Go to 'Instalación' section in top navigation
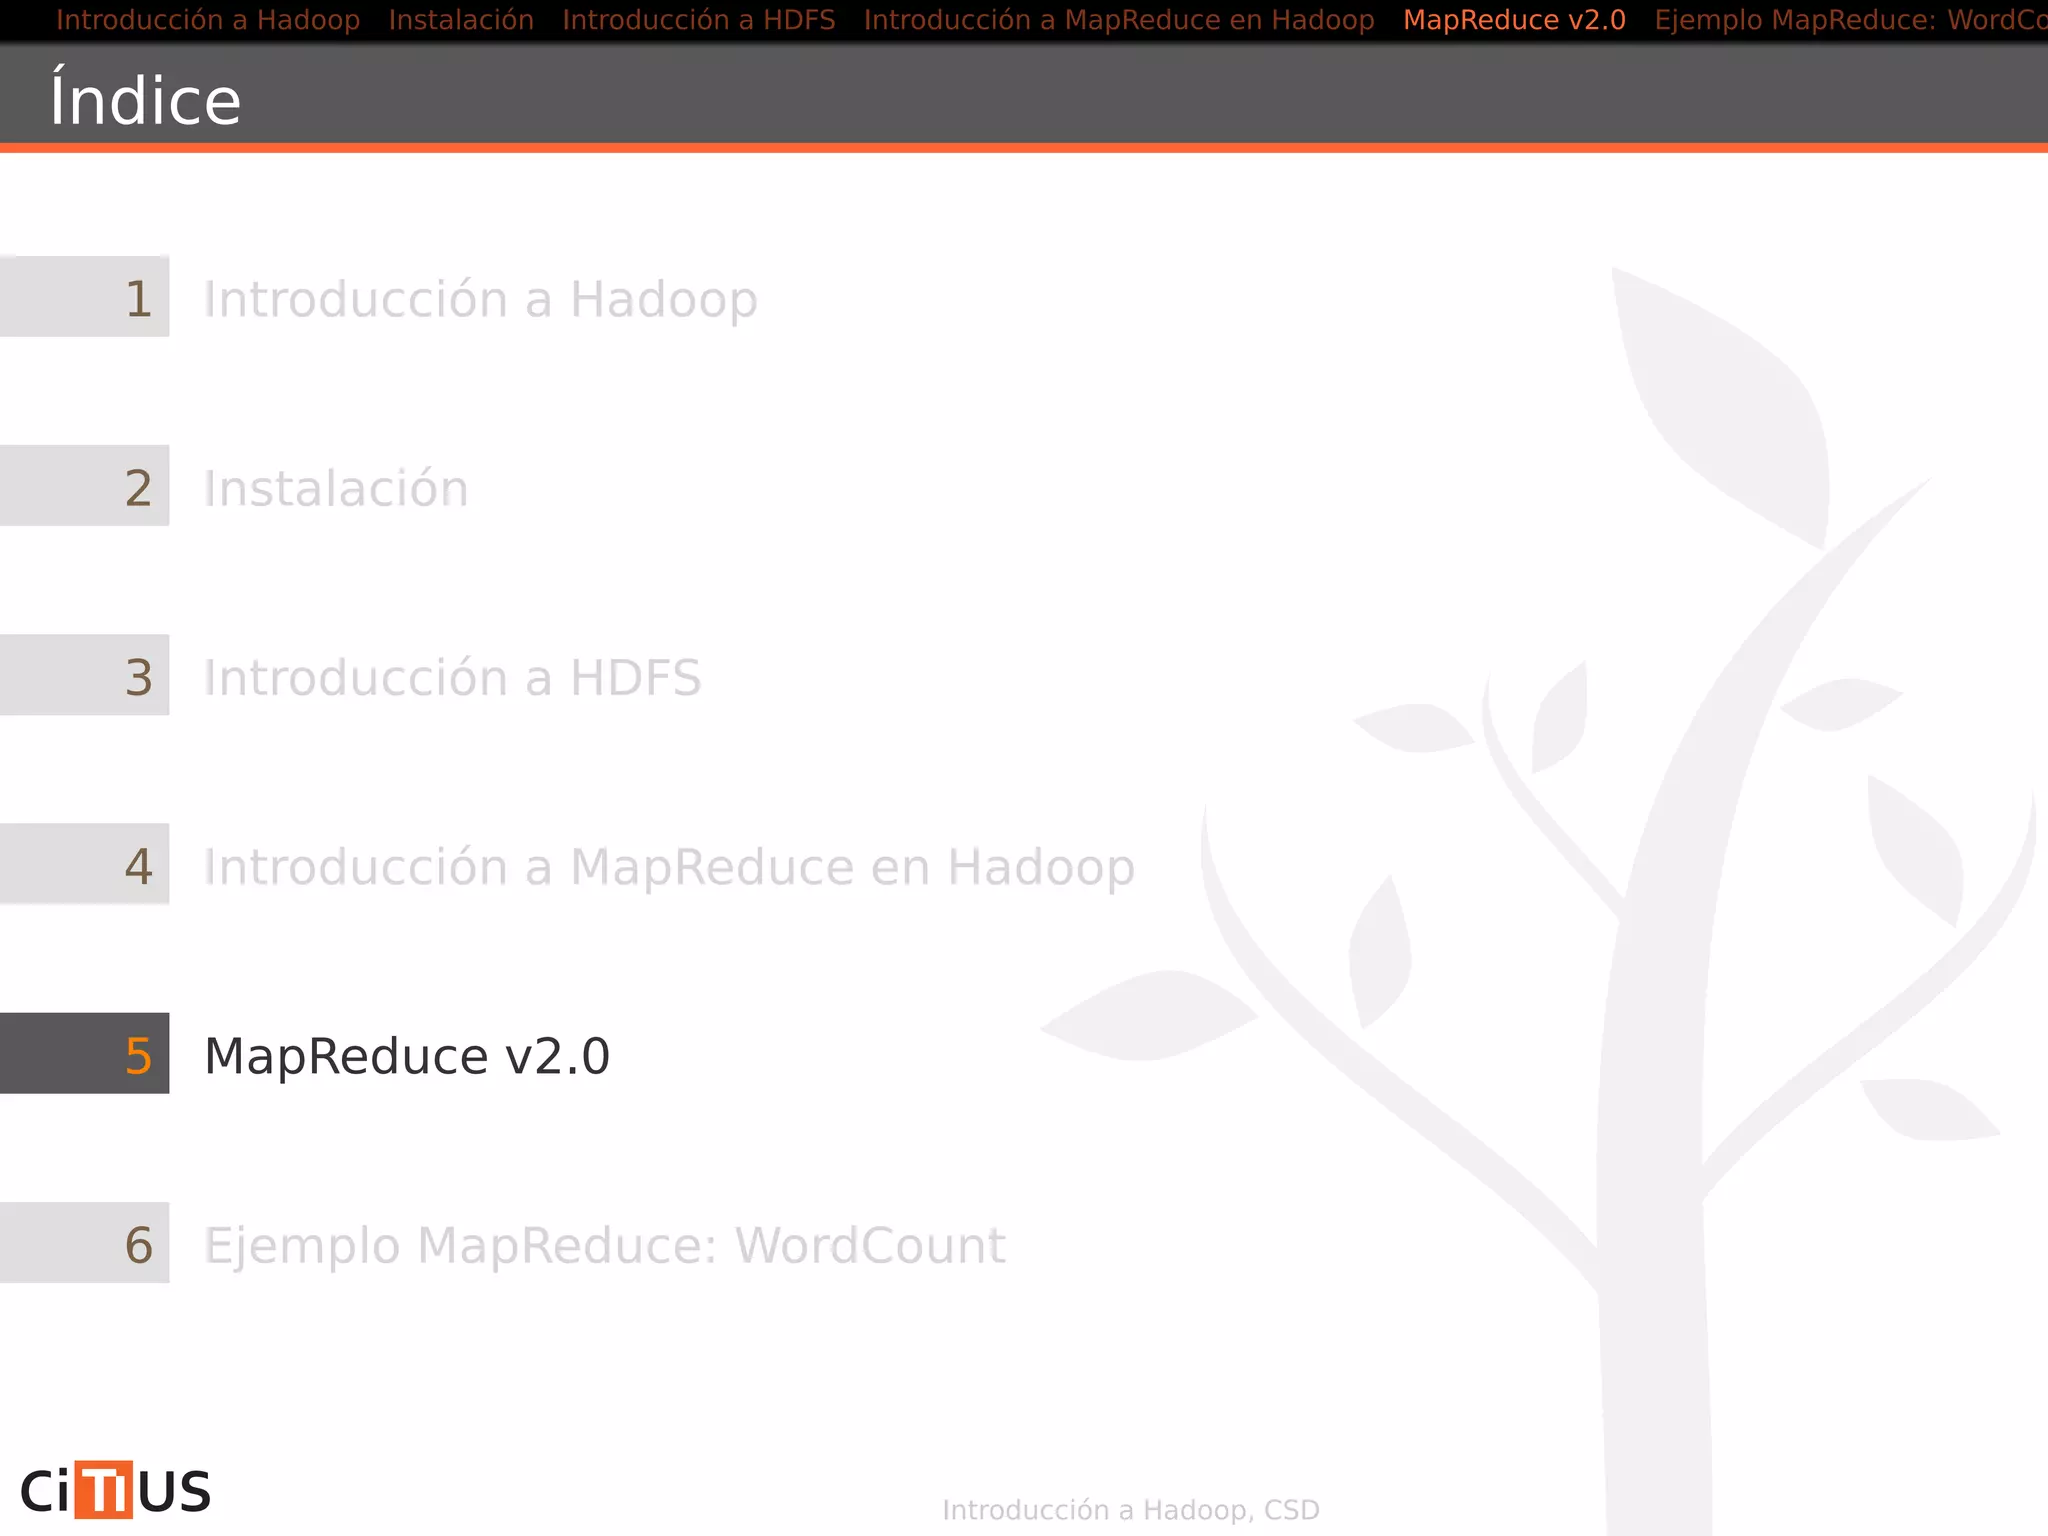The image size is (2048, 1536). (461, 20)
